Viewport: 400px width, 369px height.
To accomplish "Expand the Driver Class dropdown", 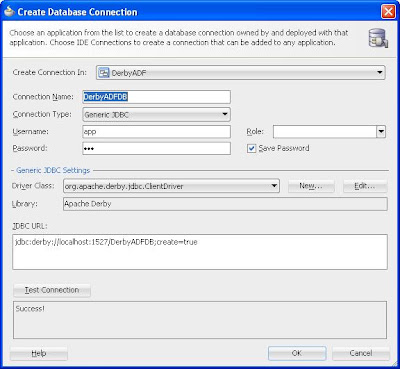I will pos(274,186).
